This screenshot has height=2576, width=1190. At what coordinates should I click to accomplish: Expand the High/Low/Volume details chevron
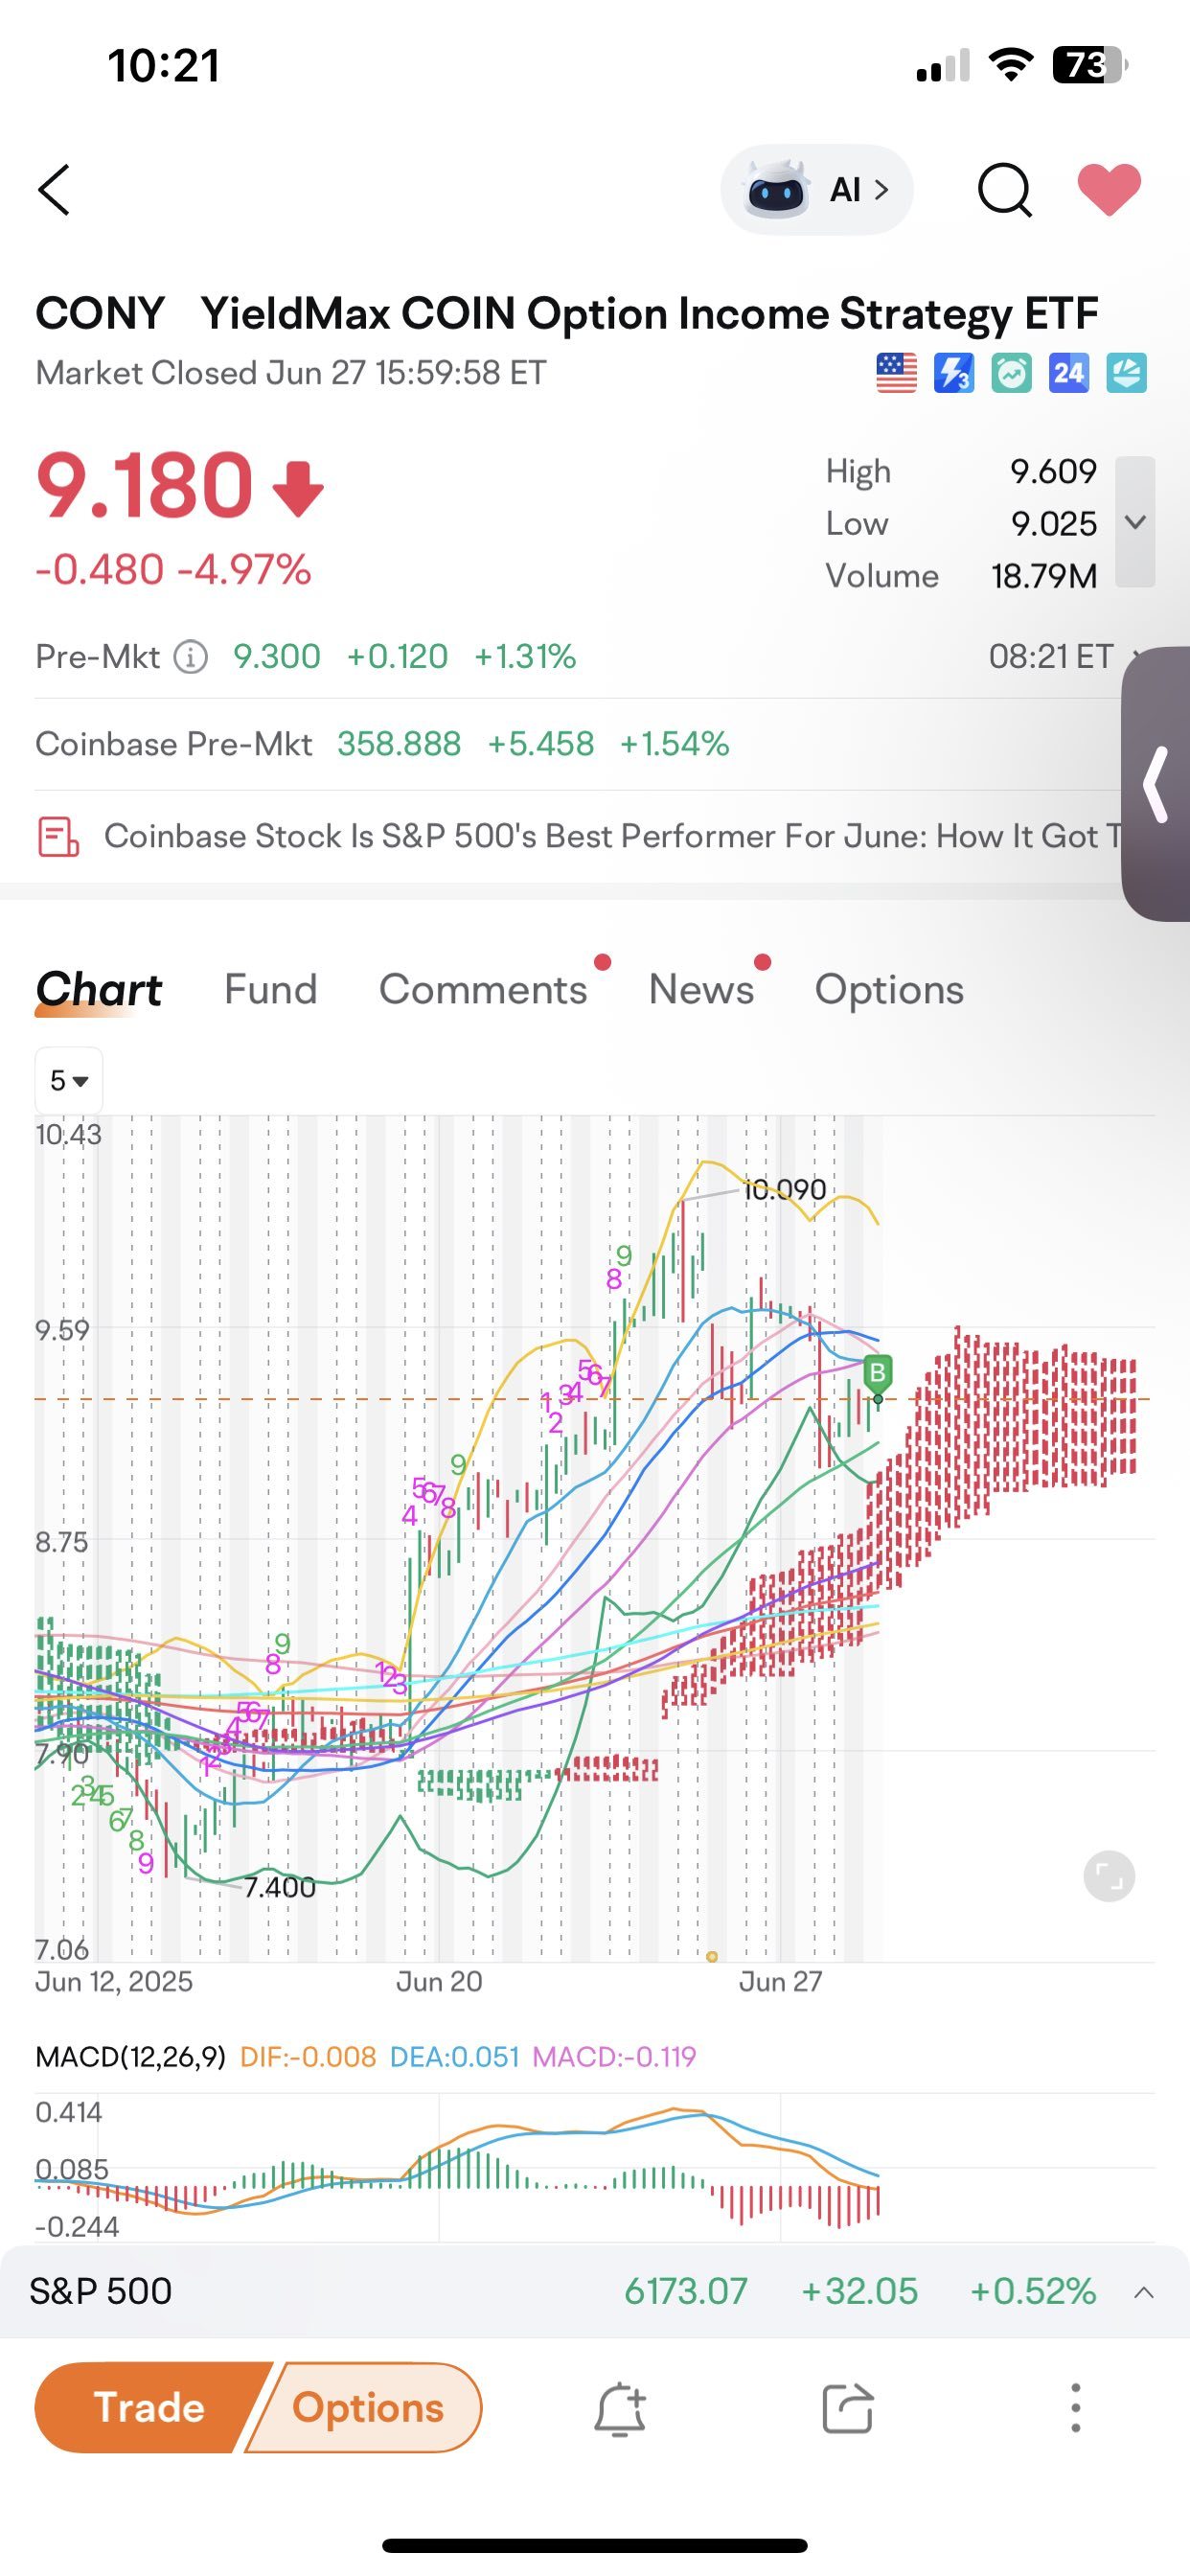(x=1135, y=522)
